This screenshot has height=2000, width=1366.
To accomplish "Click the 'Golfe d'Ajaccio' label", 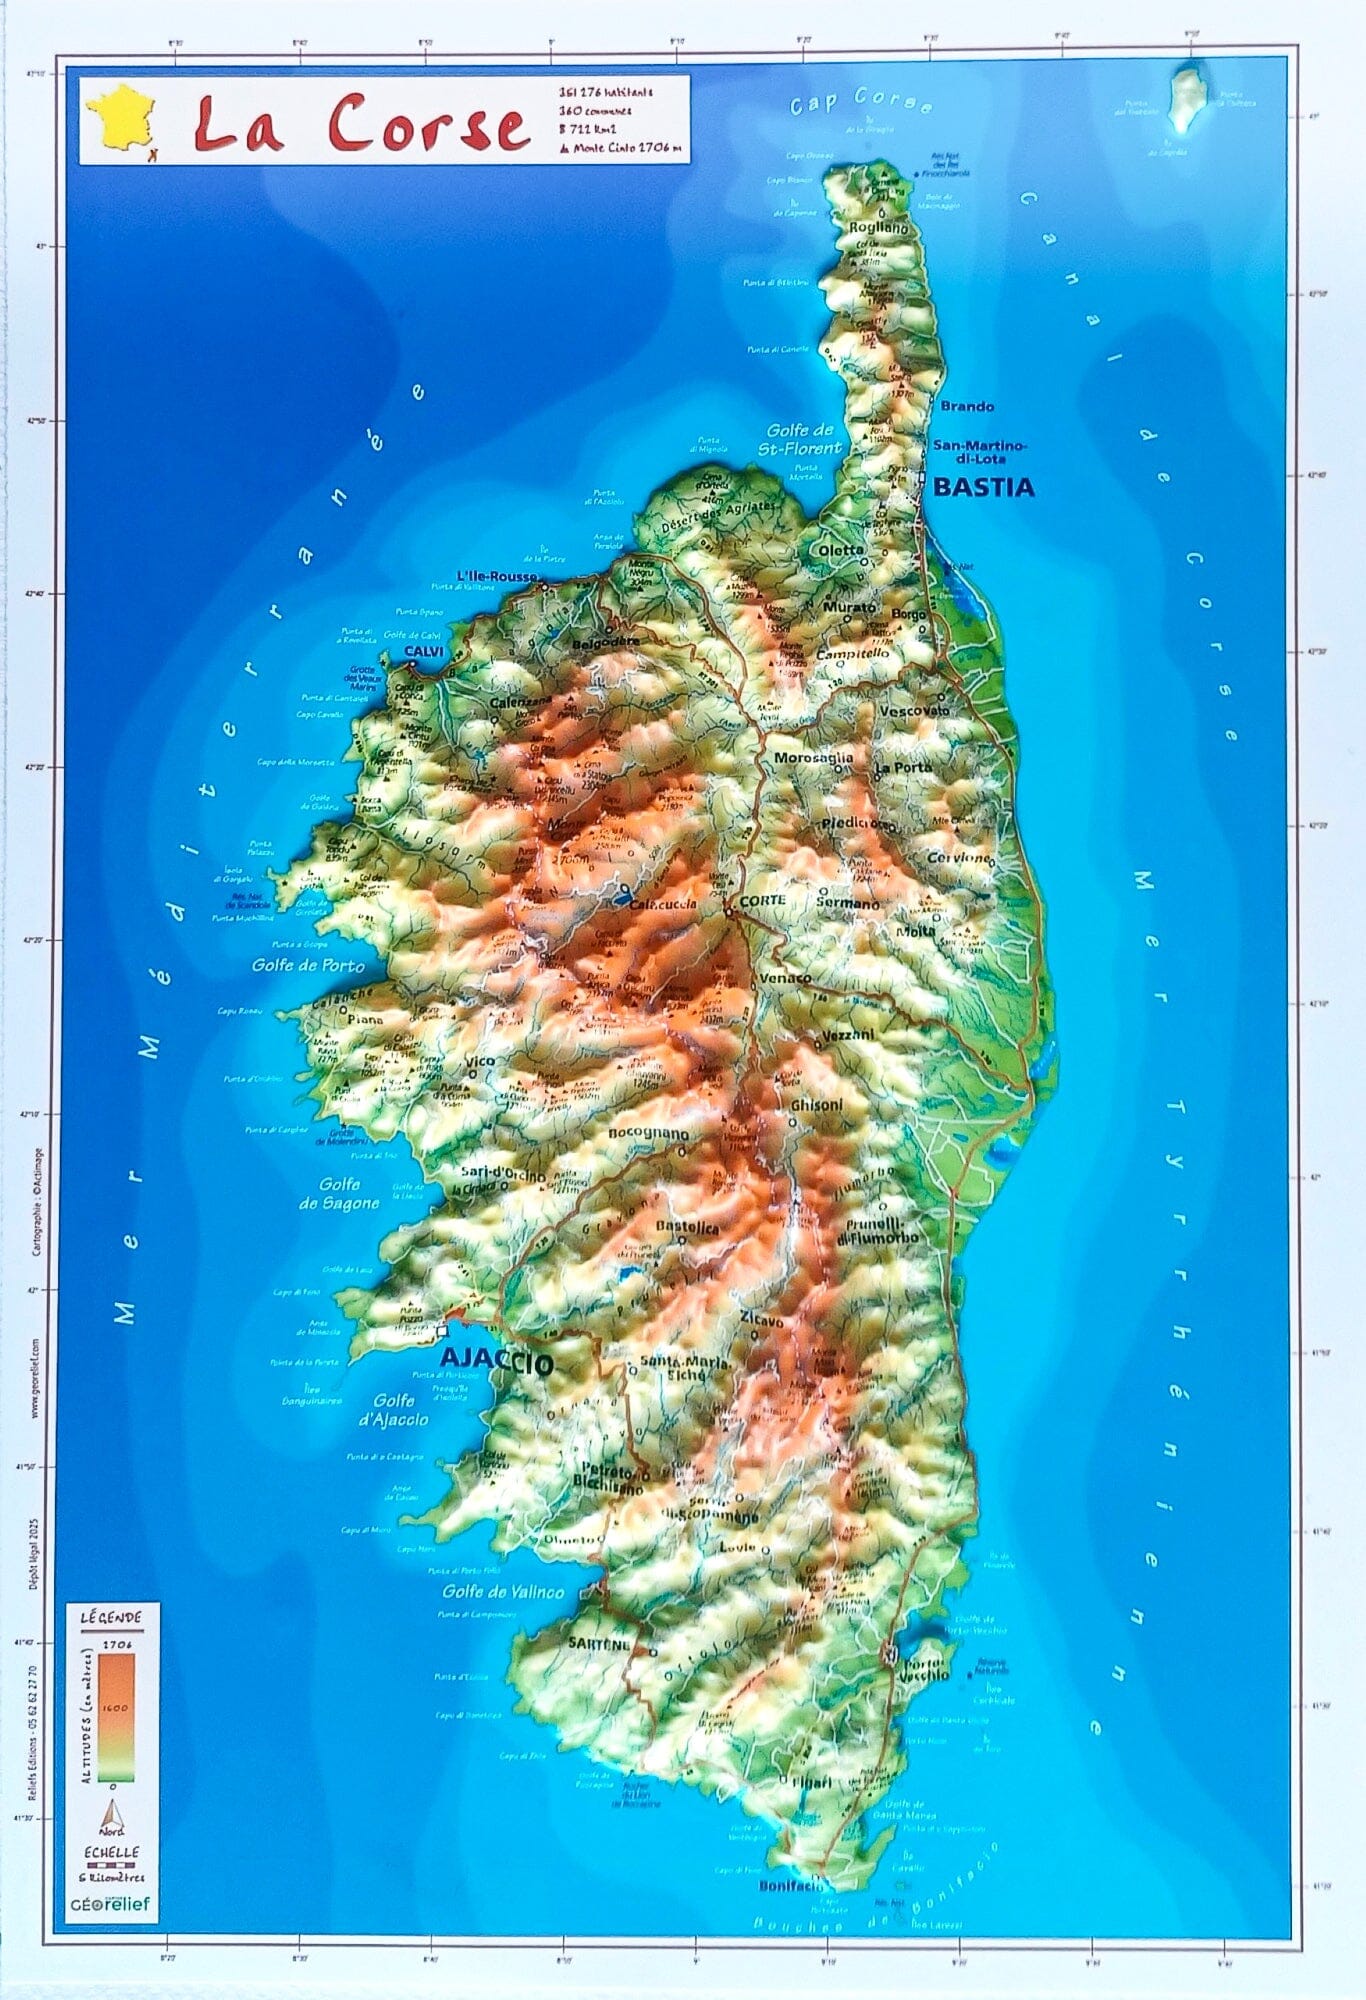I will click(393, 1410).
